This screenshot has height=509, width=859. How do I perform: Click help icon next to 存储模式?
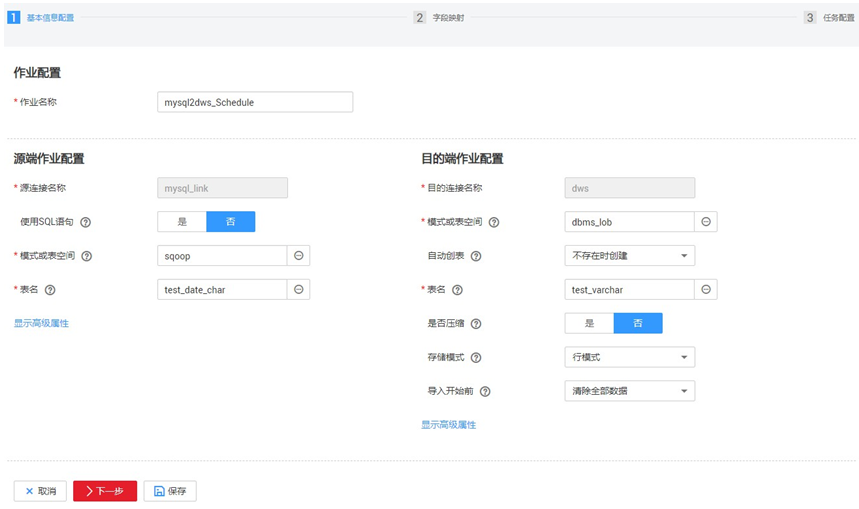click(476, 358)
